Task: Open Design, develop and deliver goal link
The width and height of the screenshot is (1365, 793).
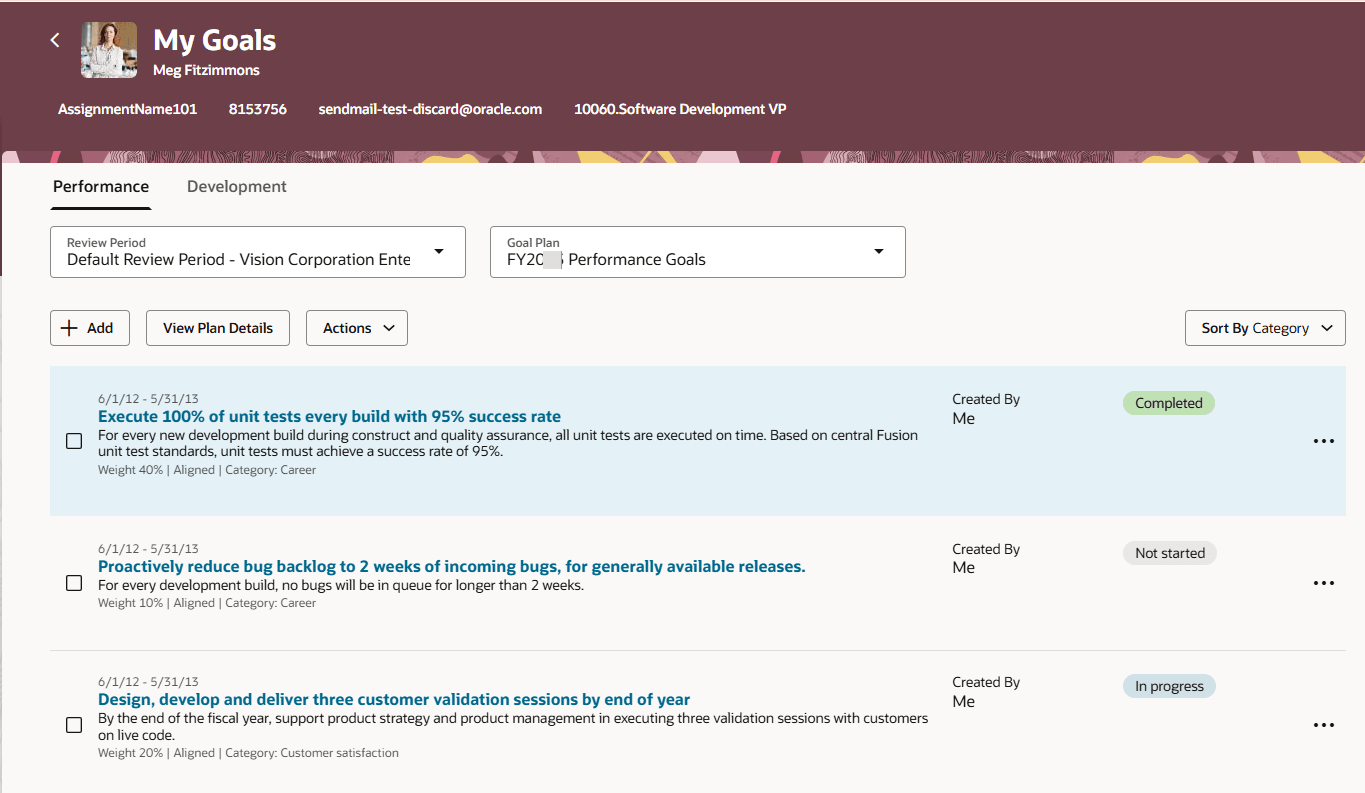Action: [394, 700]
